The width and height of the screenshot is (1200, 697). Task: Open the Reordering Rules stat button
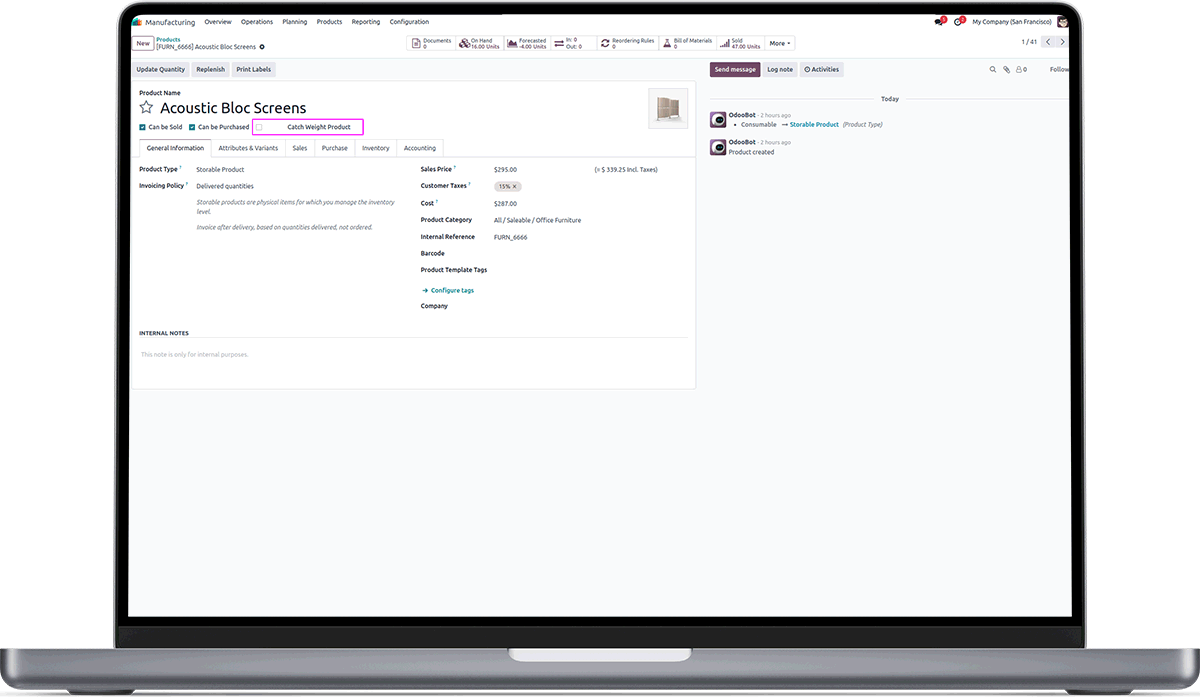click(x=627, y=43)
